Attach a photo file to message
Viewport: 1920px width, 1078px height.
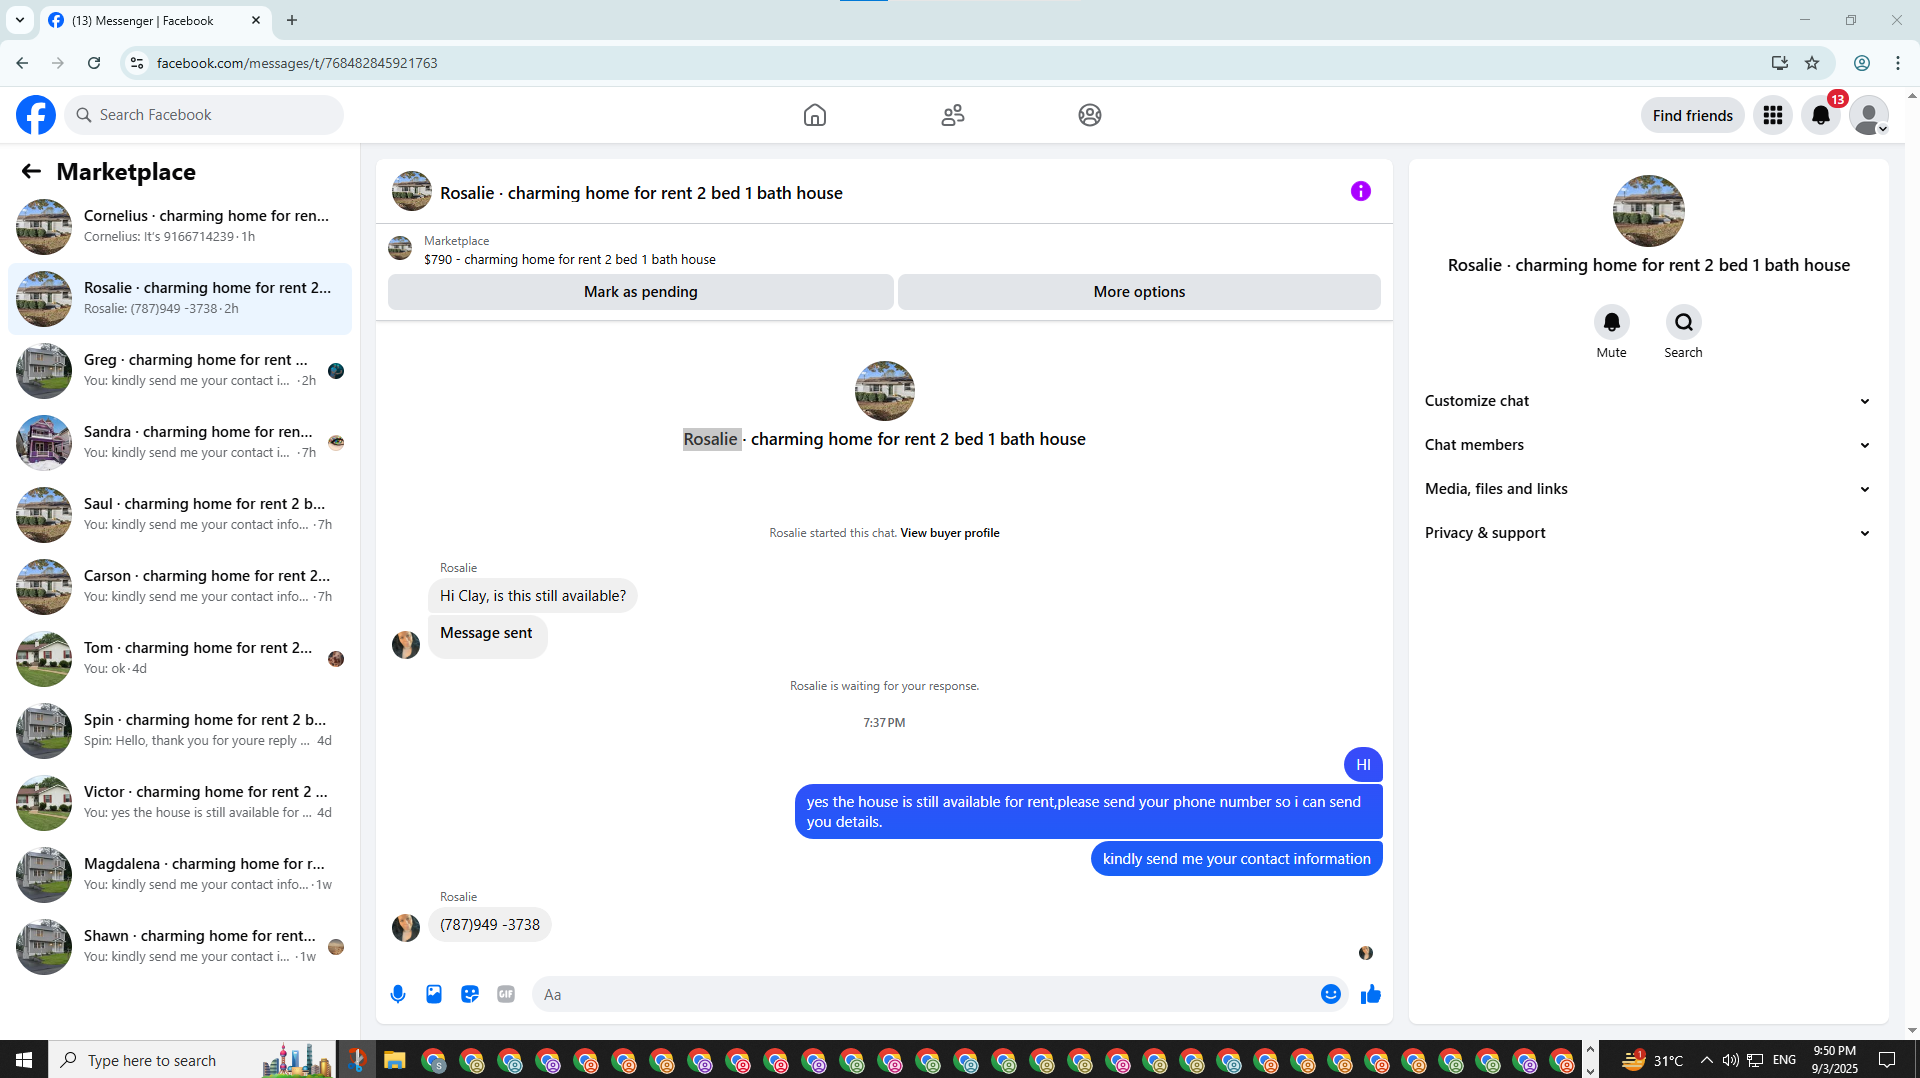click(x=434, y=994)
